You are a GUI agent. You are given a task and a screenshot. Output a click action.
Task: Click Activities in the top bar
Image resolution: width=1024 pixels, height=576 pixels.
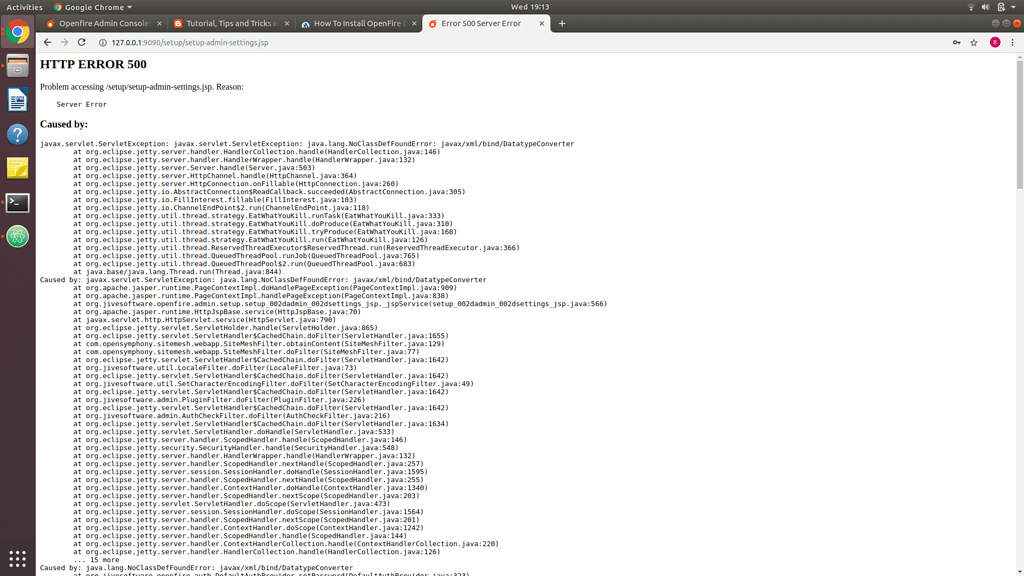(x=23, y=7)
